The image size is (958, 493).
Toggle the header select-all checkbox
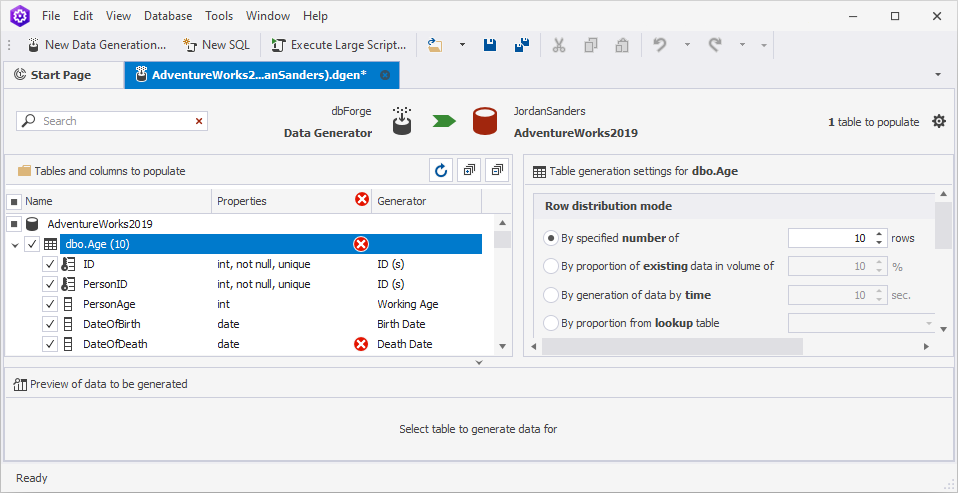[13, 201]
